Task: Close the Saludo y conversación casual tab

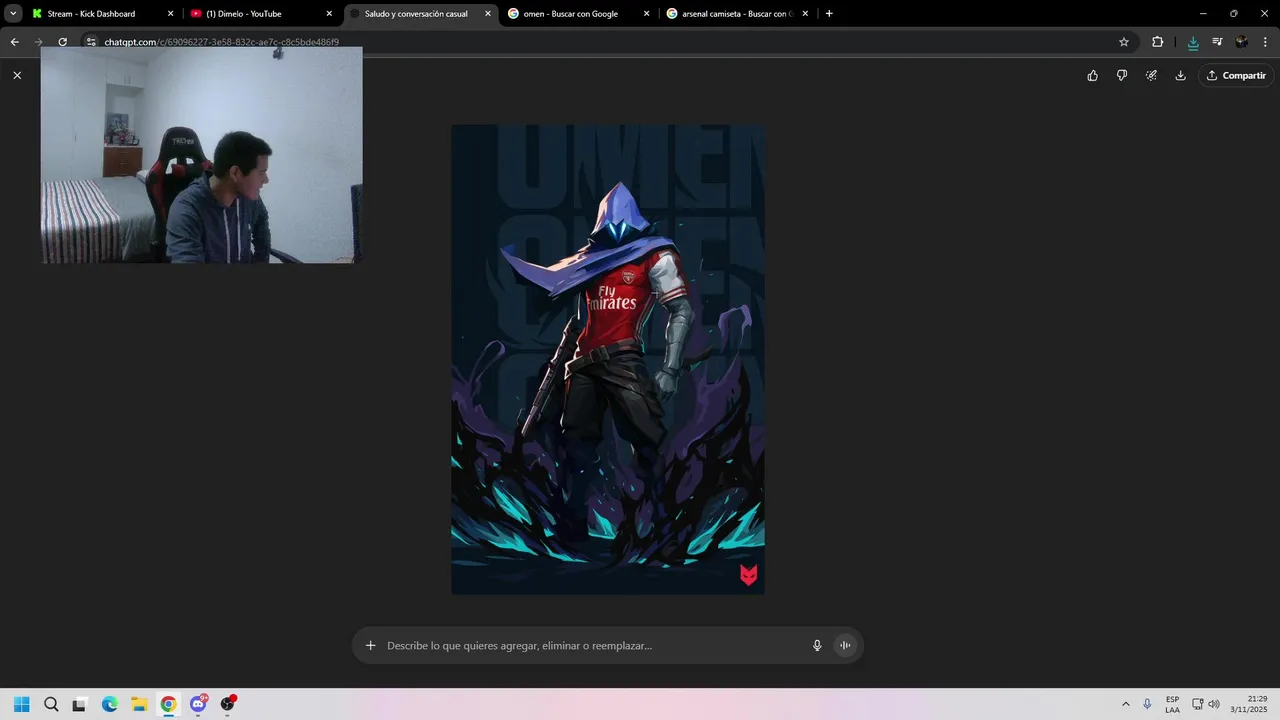Action: (488, 14)
